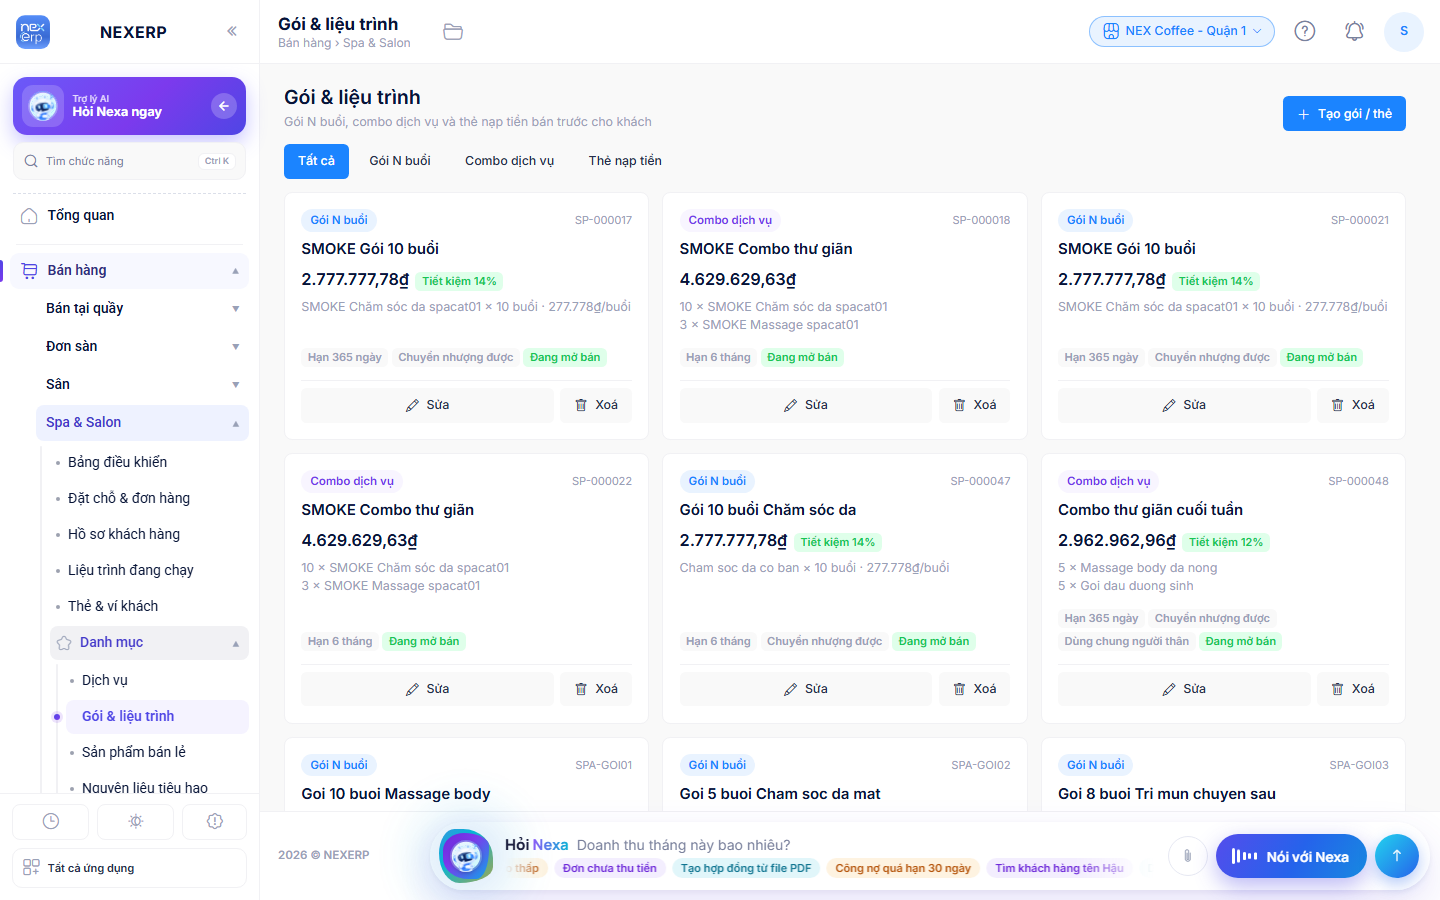
Task: Open the Tổng quan home item
Action: [x=130, y=215]
